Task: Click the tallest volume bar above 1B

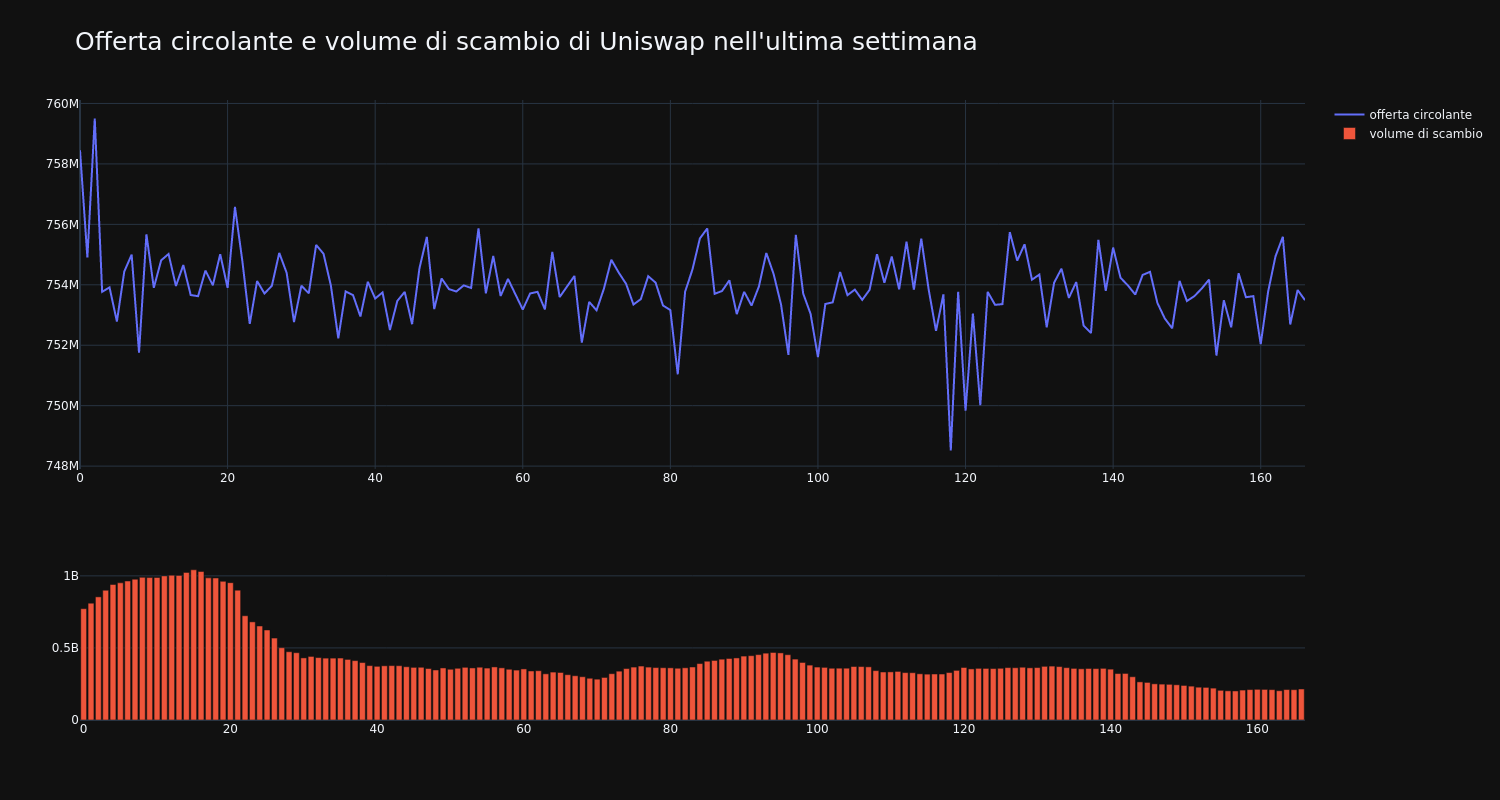Action: [x=193, y=645]
